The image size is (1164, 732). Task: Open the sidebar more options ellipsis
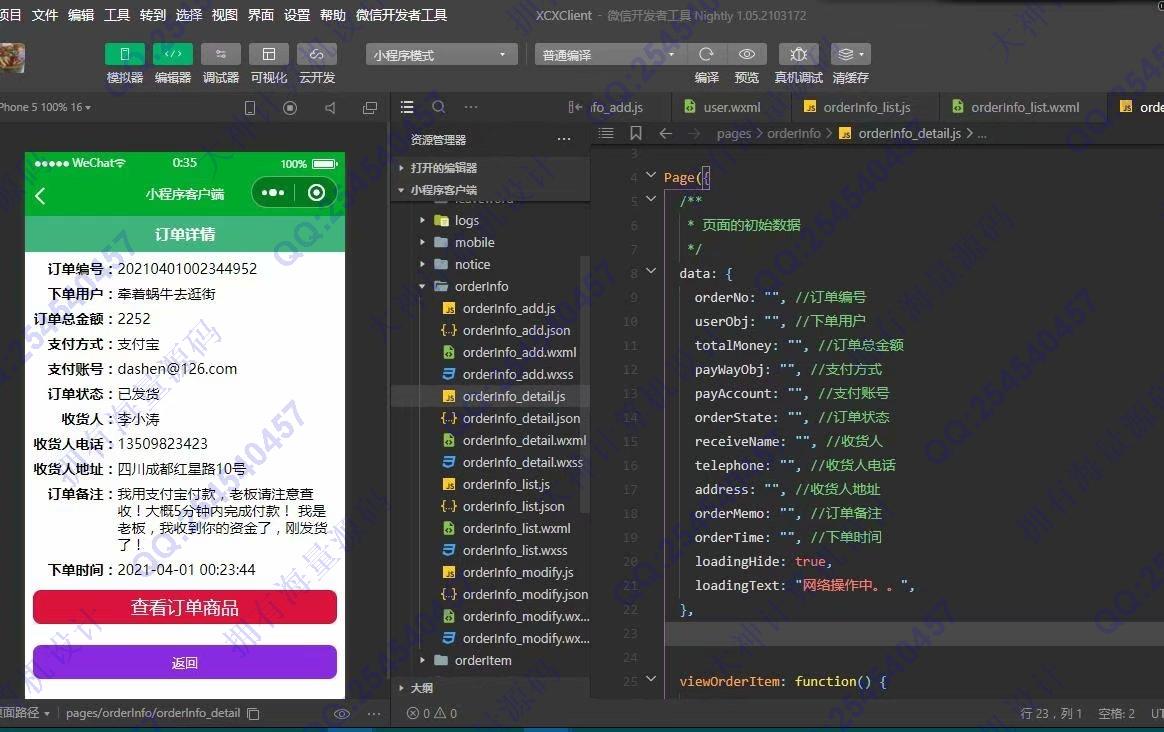tap(471, 107)
